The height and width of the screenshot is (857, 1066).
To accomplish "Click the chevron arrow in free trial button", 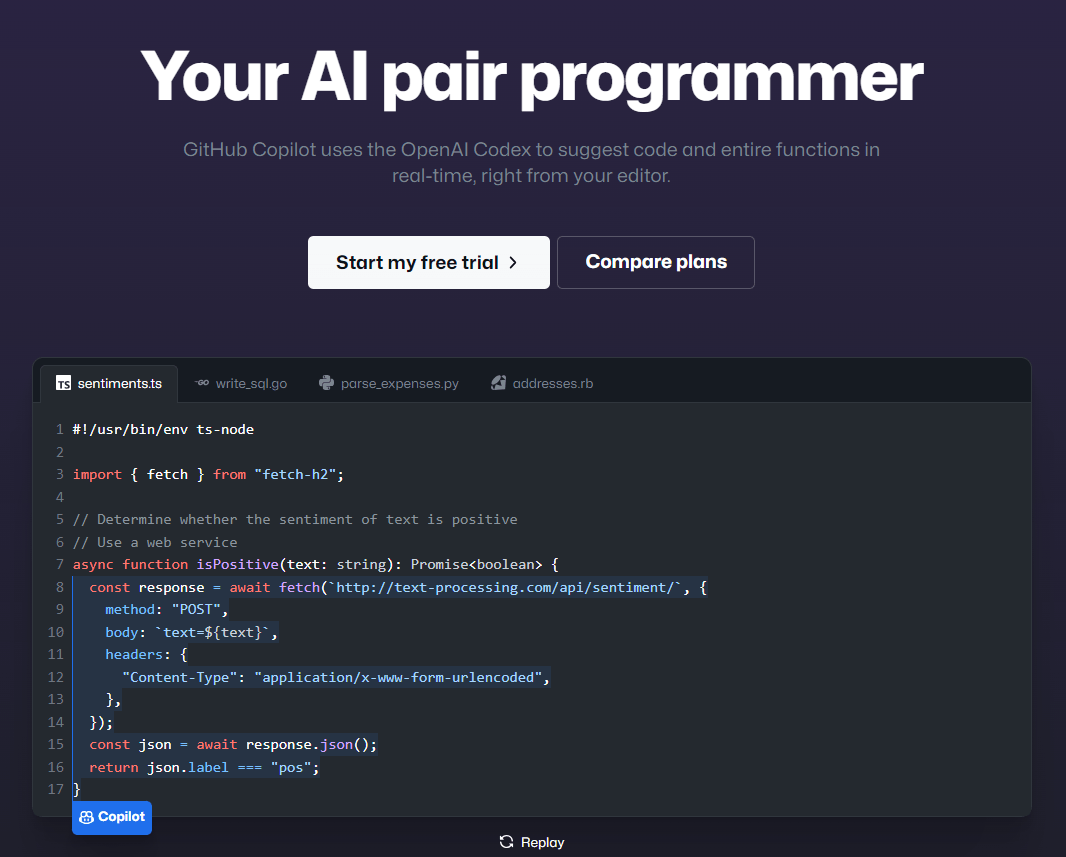I will click(513, 262).
